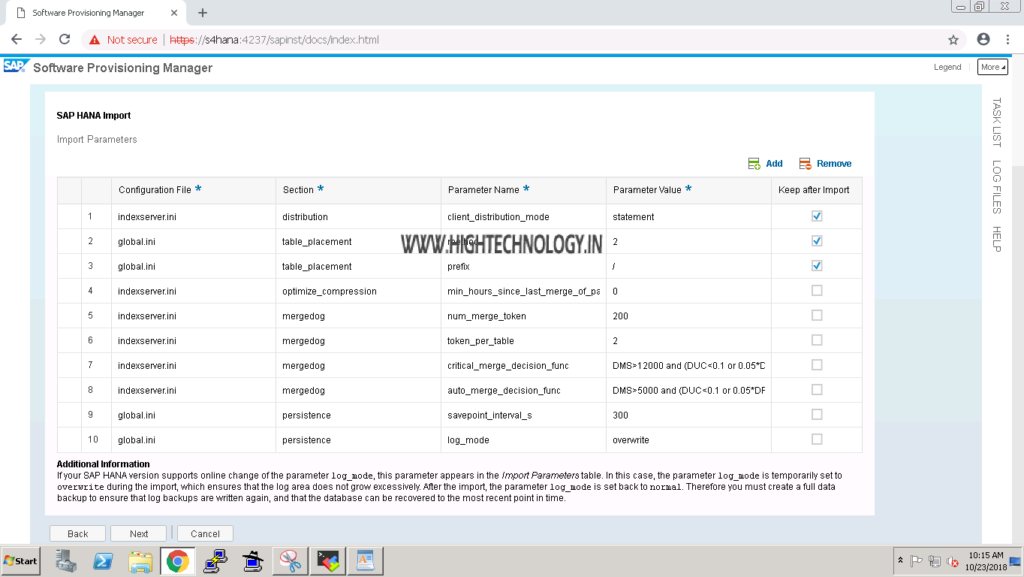The width and height of the screenshot is (1024, 577).
Task: Click the taskbar clock showing 10:15 AM
Action: tap(985, 561)
